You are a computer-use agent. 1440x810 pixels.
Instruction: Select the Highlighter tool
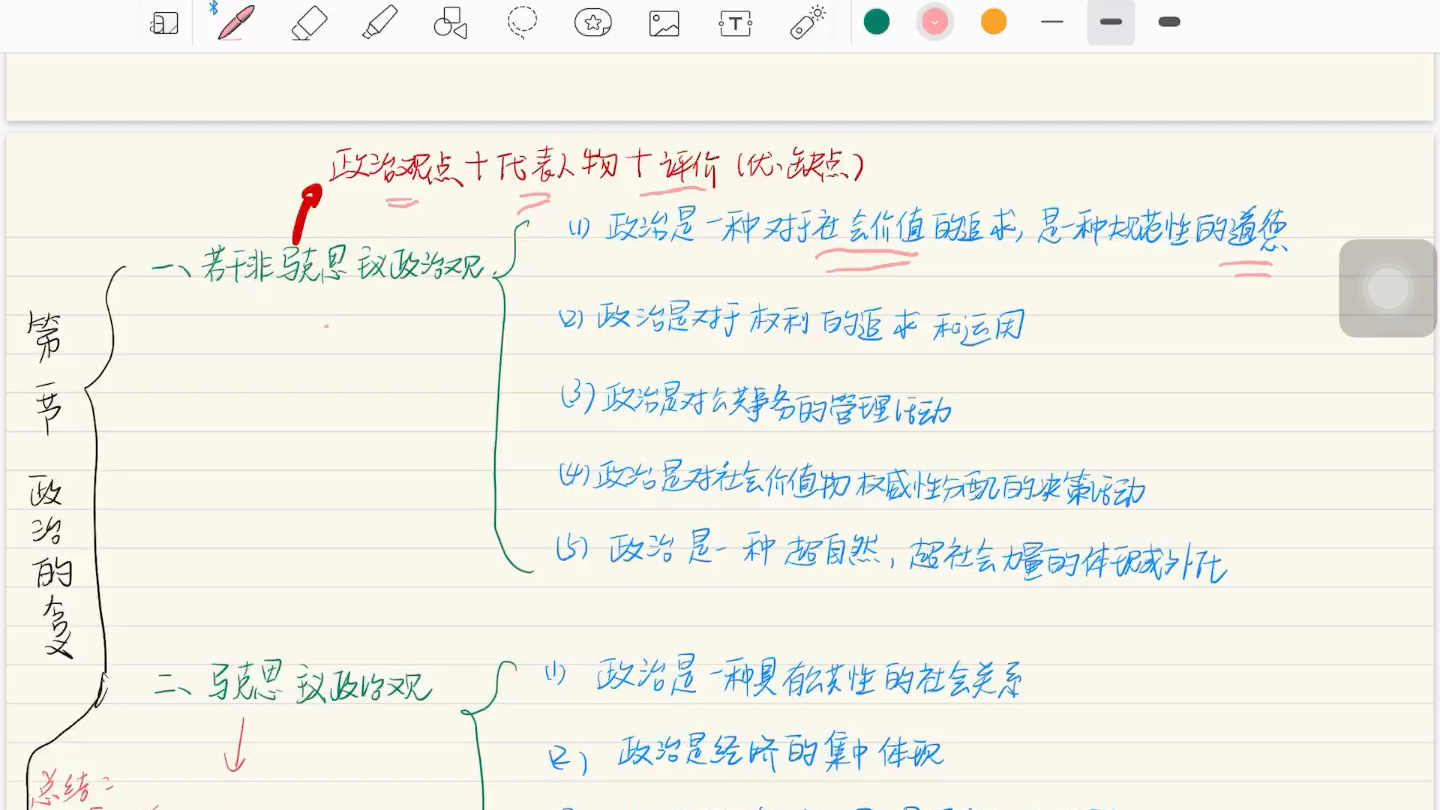click(x=380, y=22)
